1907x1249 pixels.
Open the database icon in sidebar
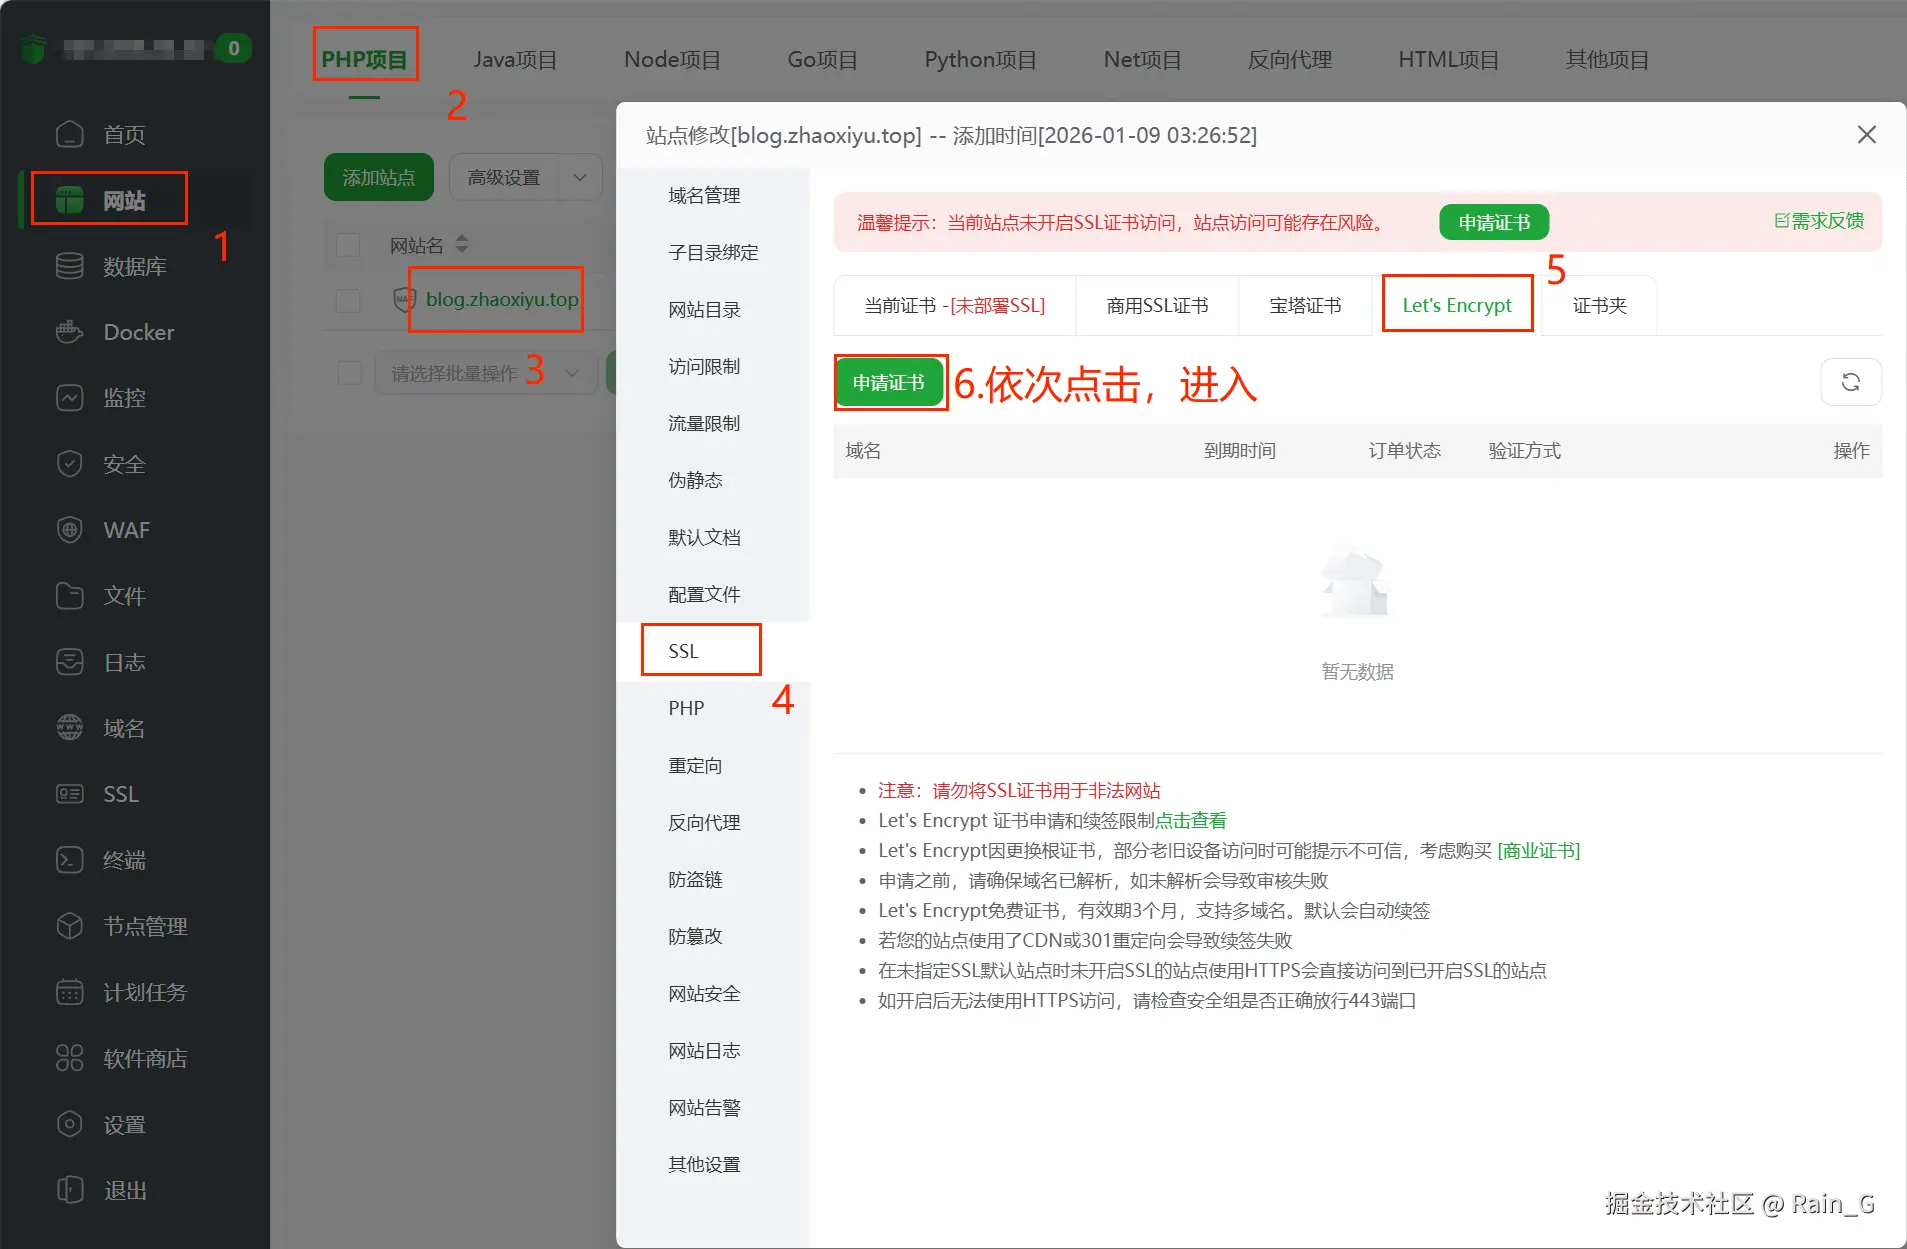(x=69, y=266)
